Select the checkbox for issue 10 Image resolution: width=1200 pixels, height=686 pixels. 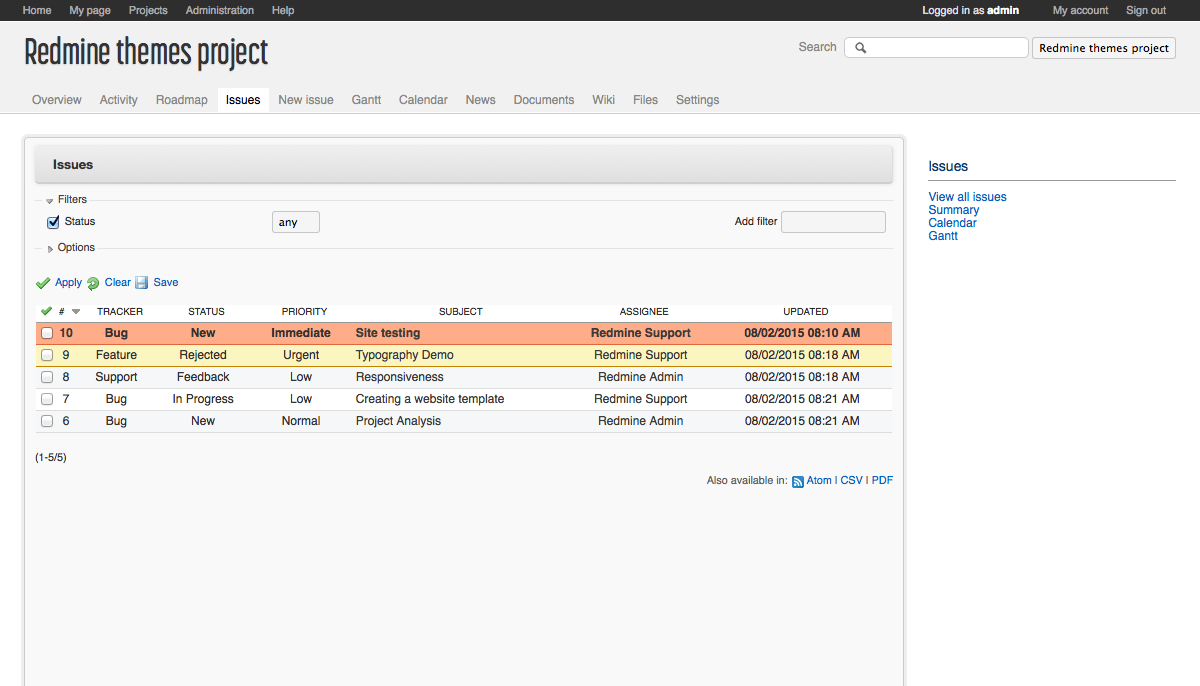(47, 333)
